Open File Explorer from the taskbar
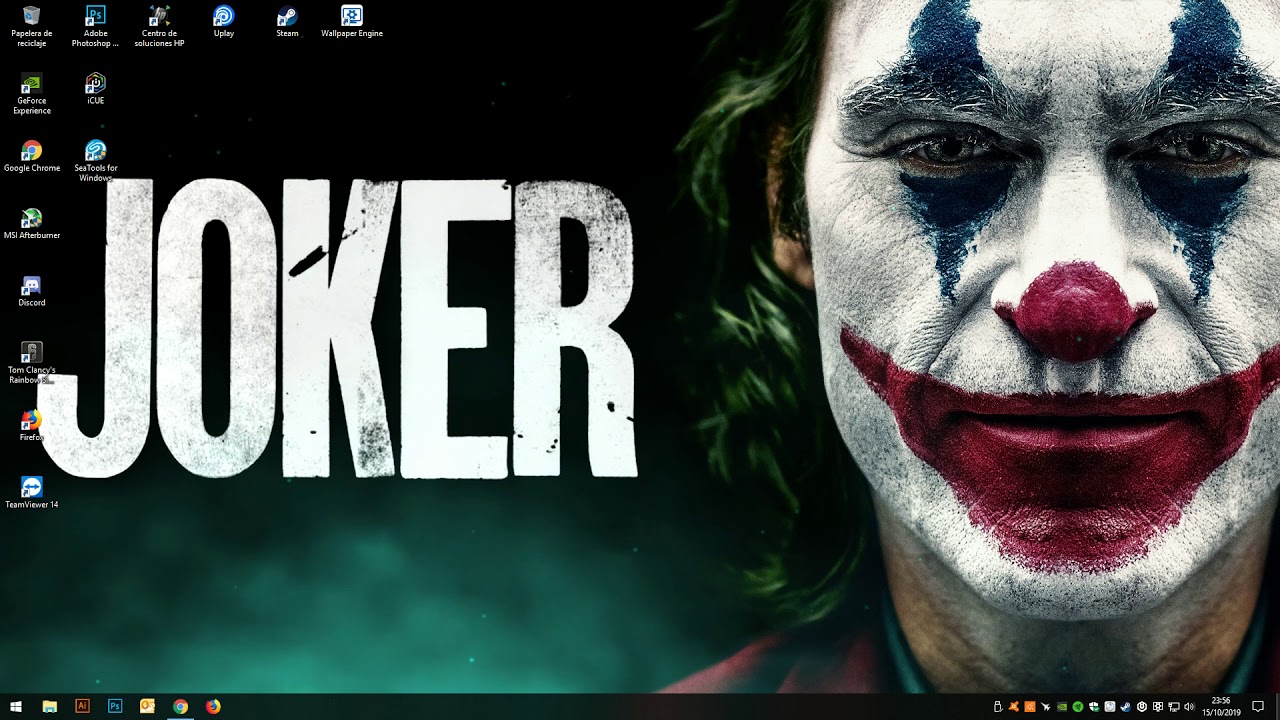 [x=50, y=706]
